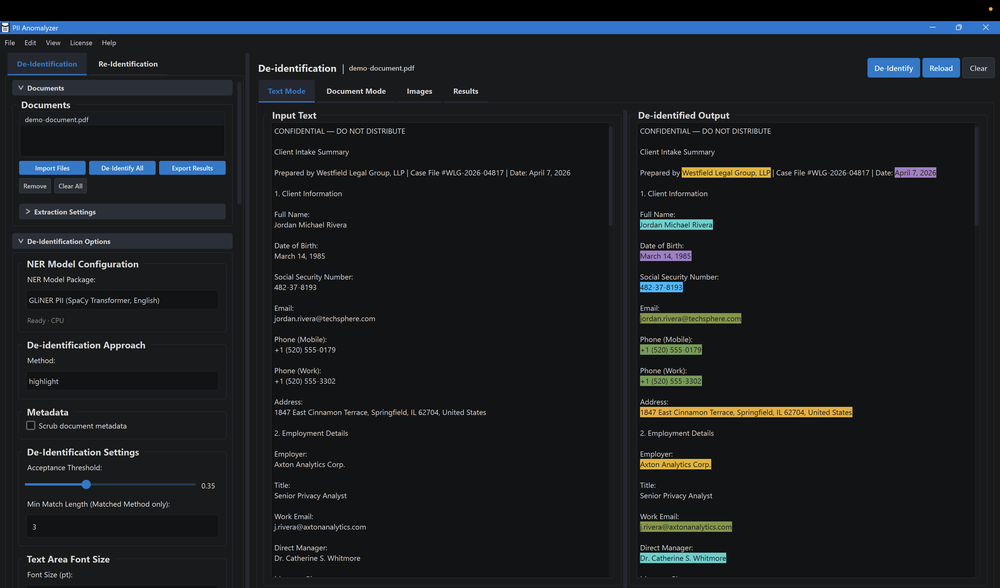This screenshot has height=588, width=1000.
Task: Click the De-Identify button at top right
Action: (x=893, y=68)
